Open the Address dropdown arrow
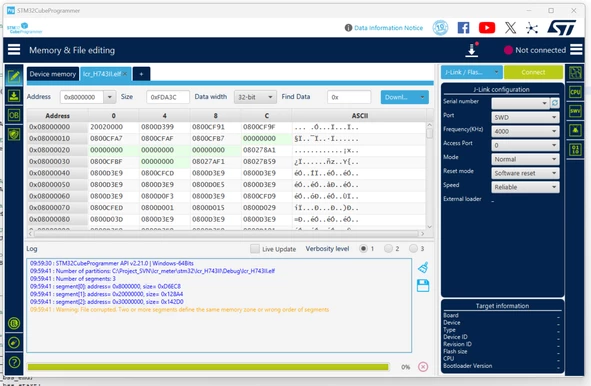This screenshot has height=386, width=591. point(109,97)
